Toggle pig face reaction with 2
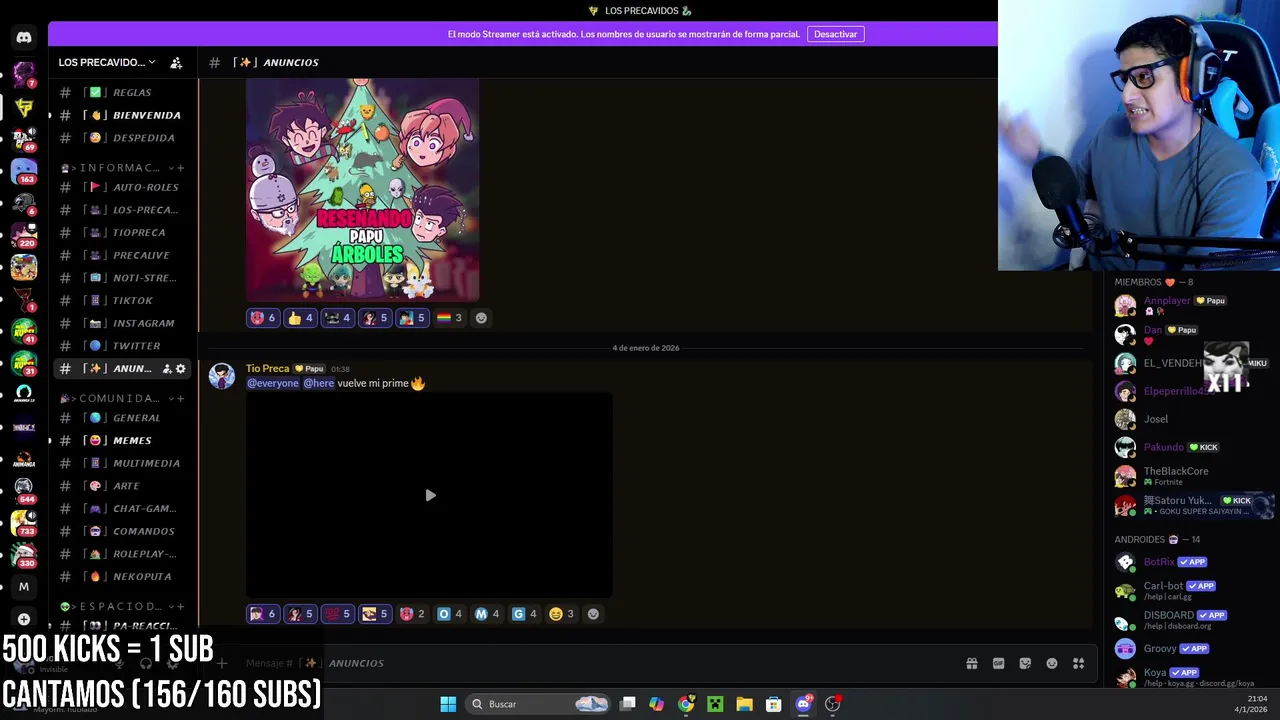 (413, 614)
